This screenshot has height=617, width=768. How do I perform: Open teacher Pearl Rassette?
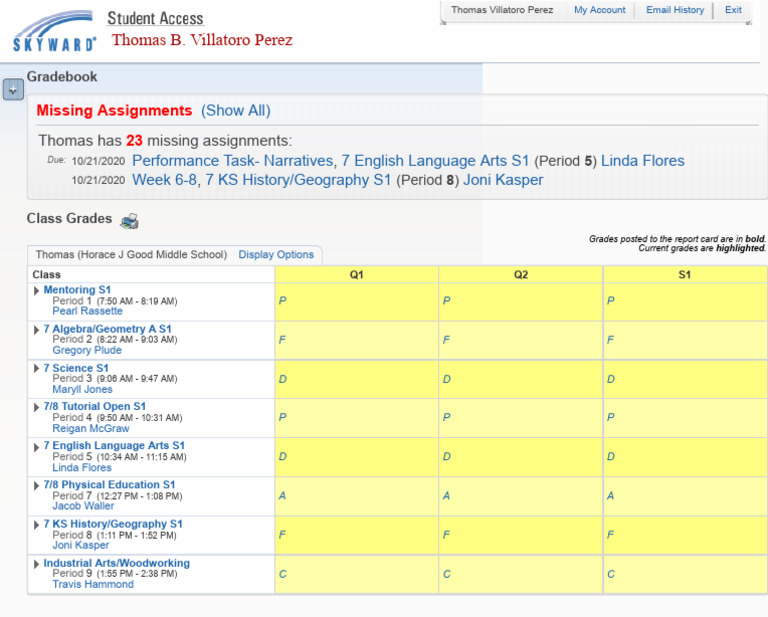pos(87,311)
